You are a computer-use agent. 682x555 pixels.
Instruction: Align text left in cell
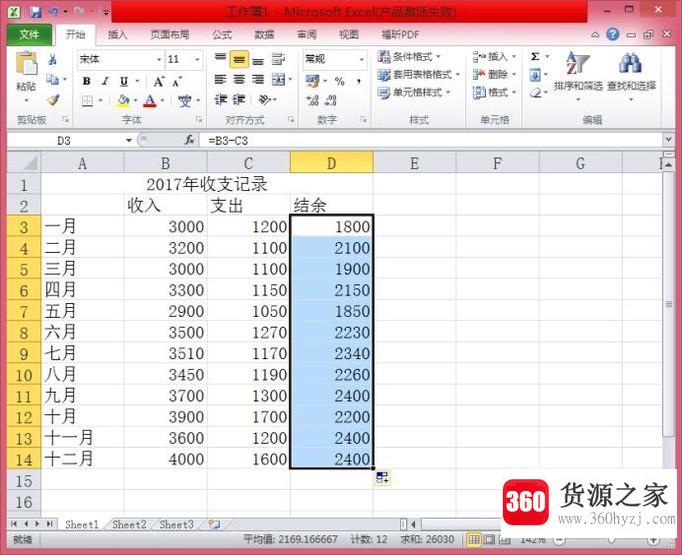221,80
